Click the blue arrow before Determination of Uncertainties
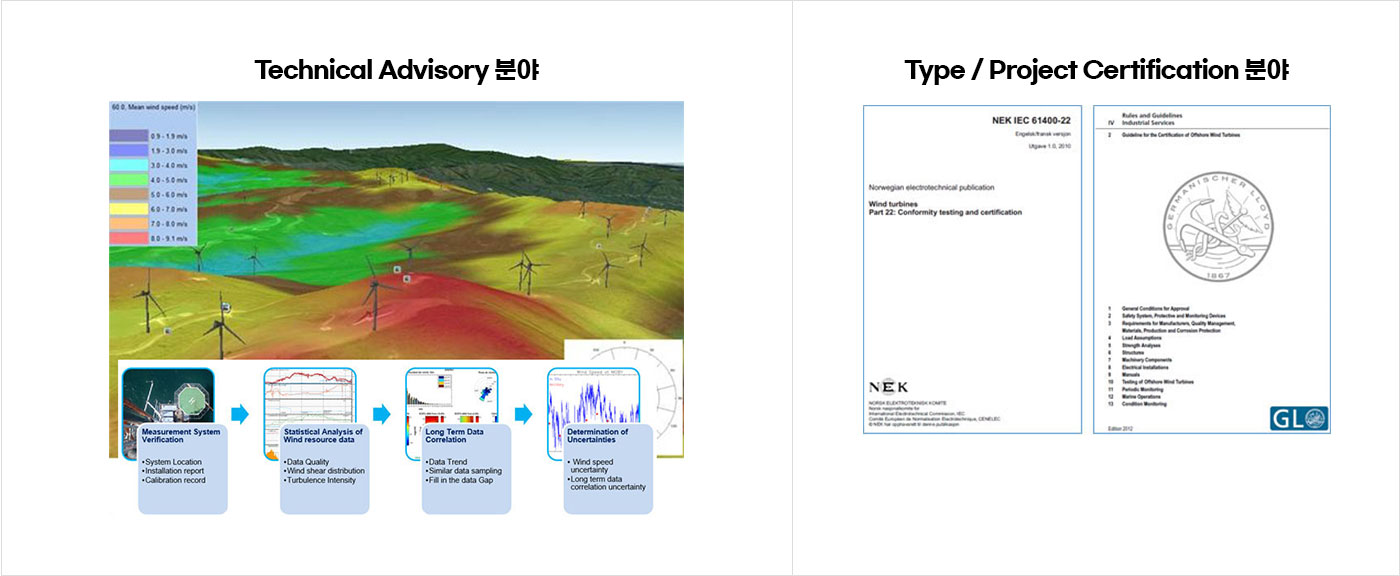 coord(523,414)
